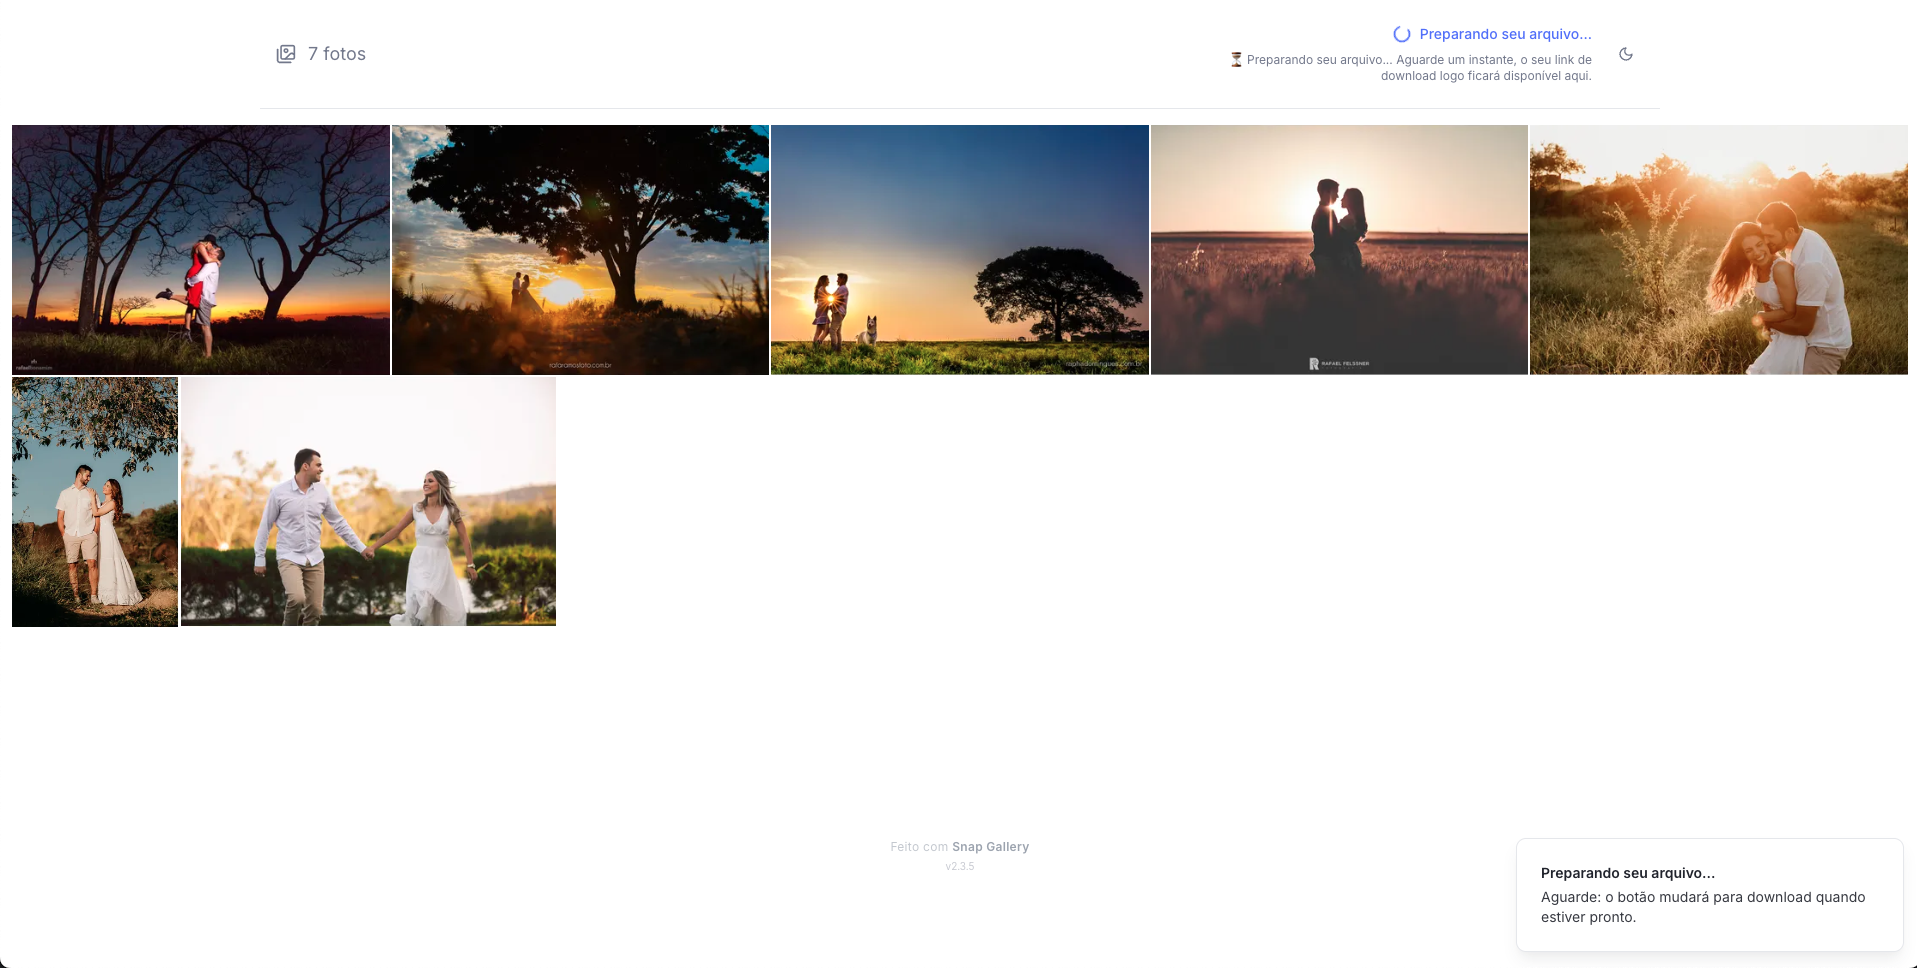Viewport: 1917px width, 968px height.
Task: Open photo of couple walking hand in hand
Action: tap(368, 502)
